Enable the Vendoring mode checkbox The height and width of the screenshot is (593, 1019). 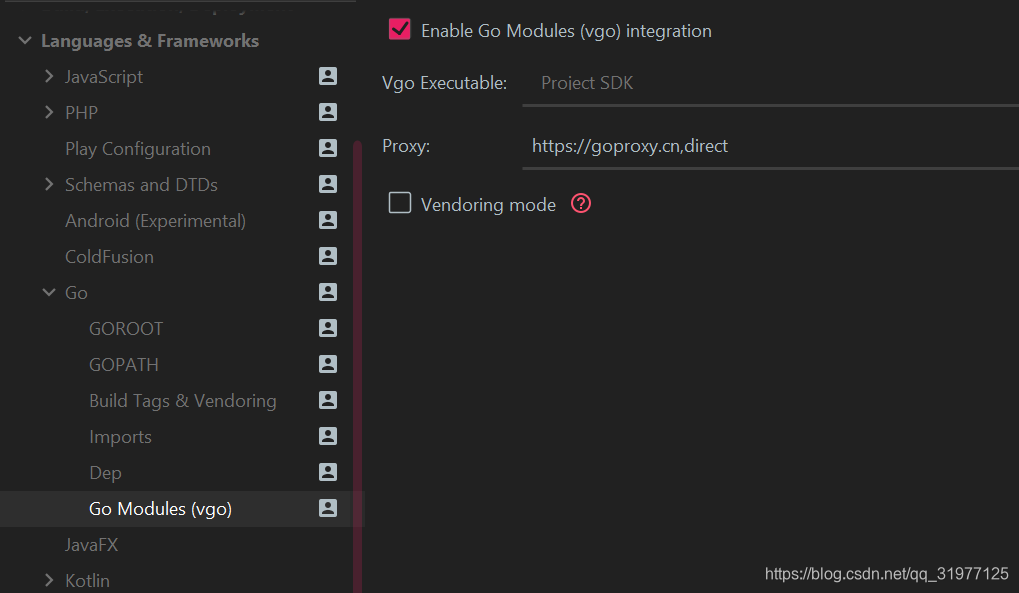click(x=399, y=203)
